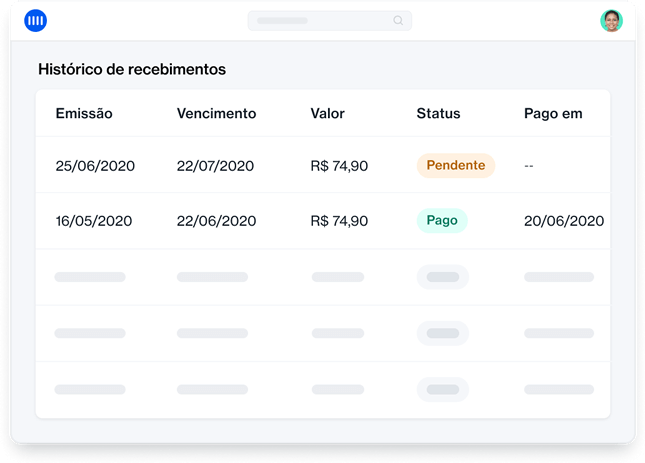Select the 16/05/2020 emission date cell
The width and height of the screenshot is (645, 463).
[95, 221]
